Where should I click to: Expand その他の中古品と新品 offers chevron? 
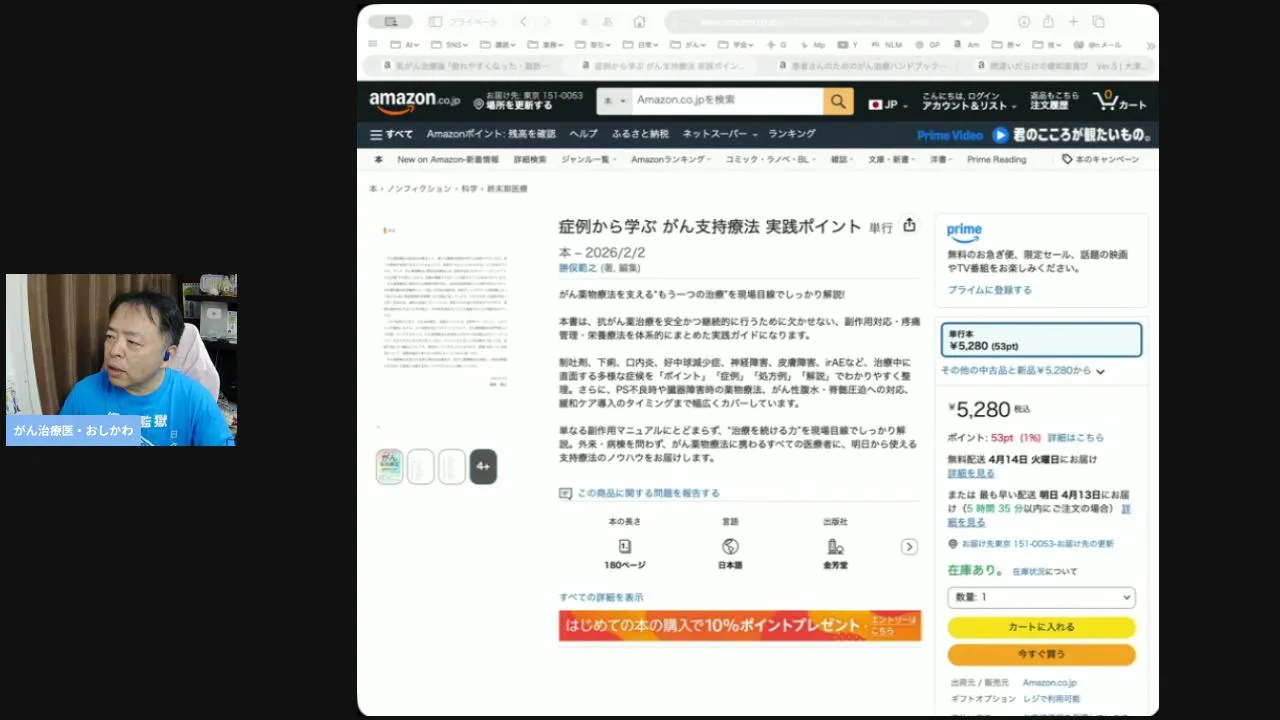tap(1100, 371)
